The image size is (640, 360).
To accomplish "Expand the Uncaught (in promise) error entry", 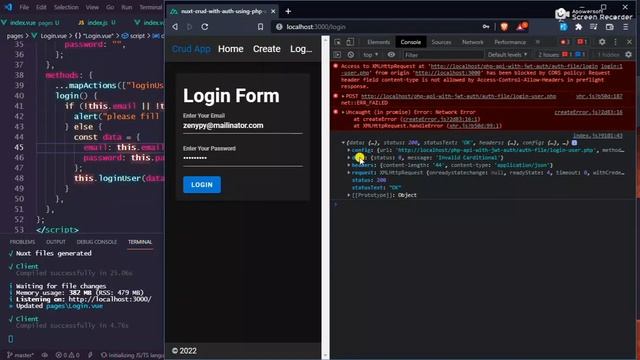I will (343, 112).
